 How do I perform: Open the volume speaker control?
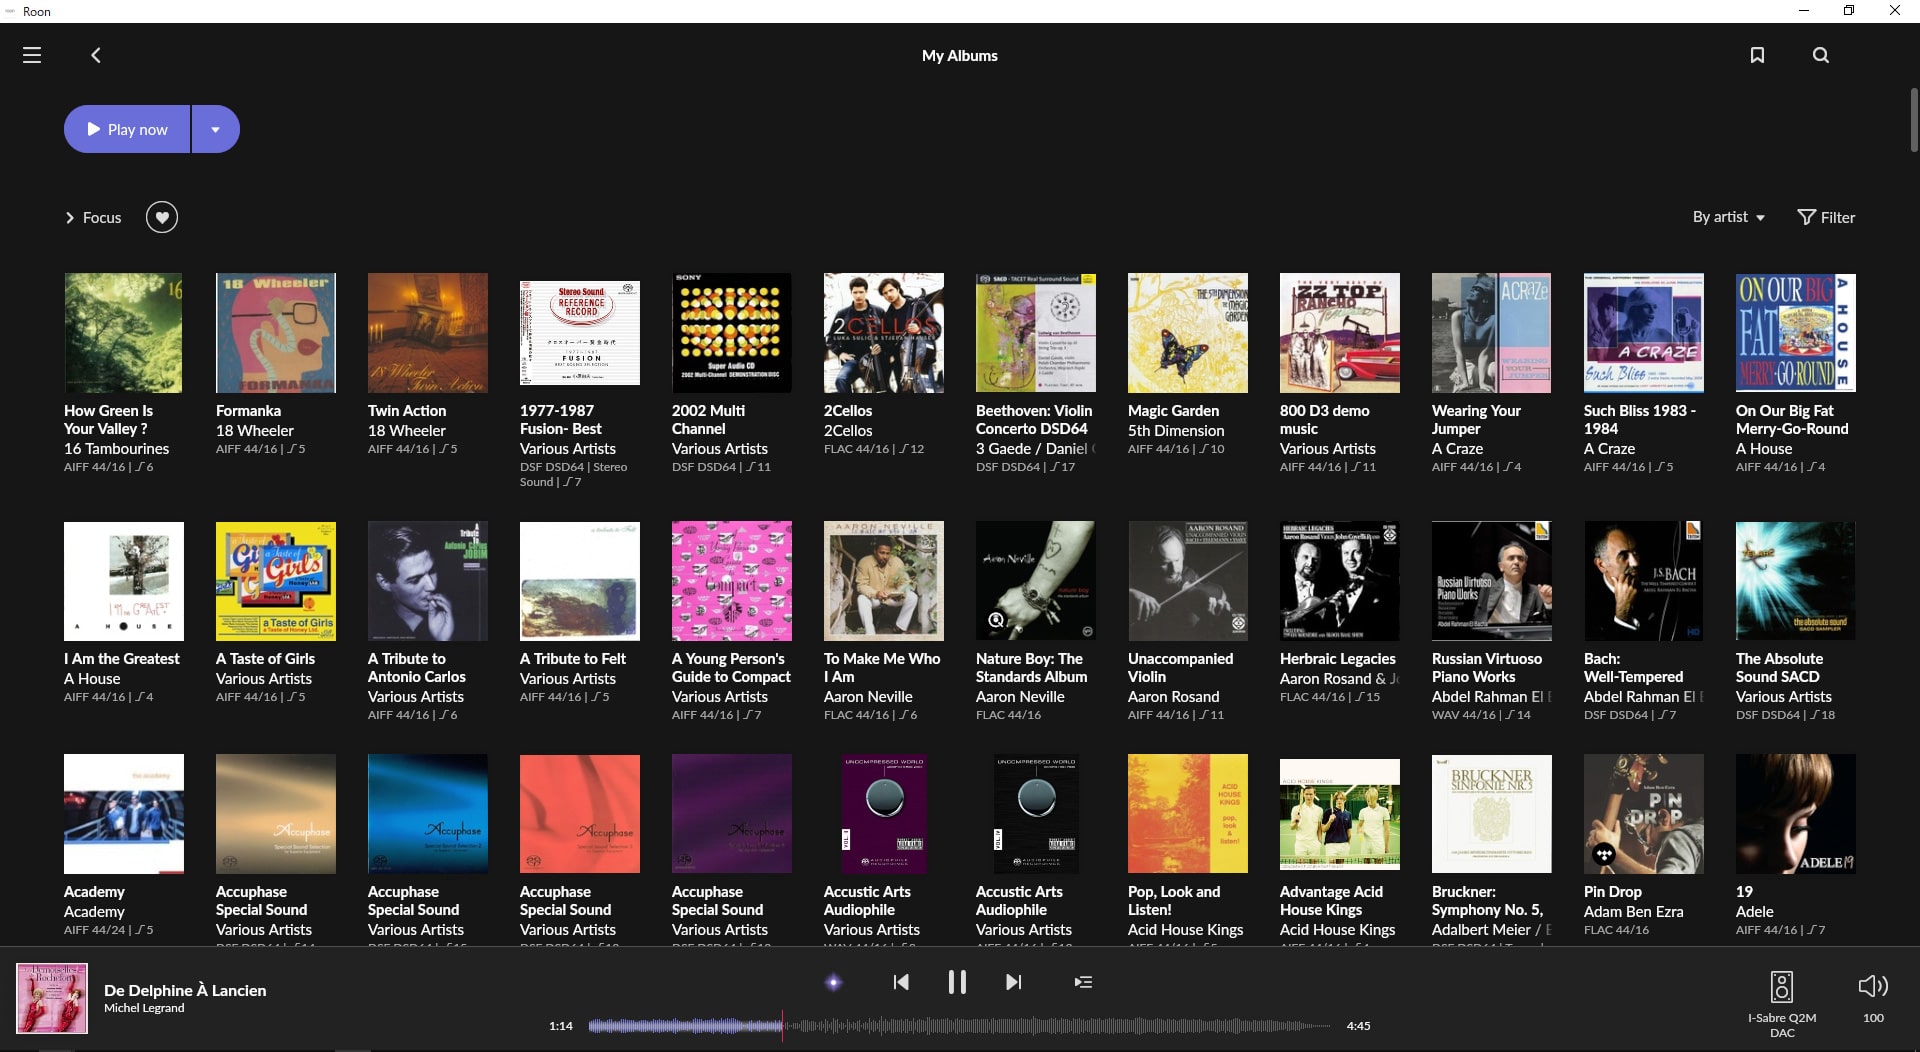tap(1873, 986)
